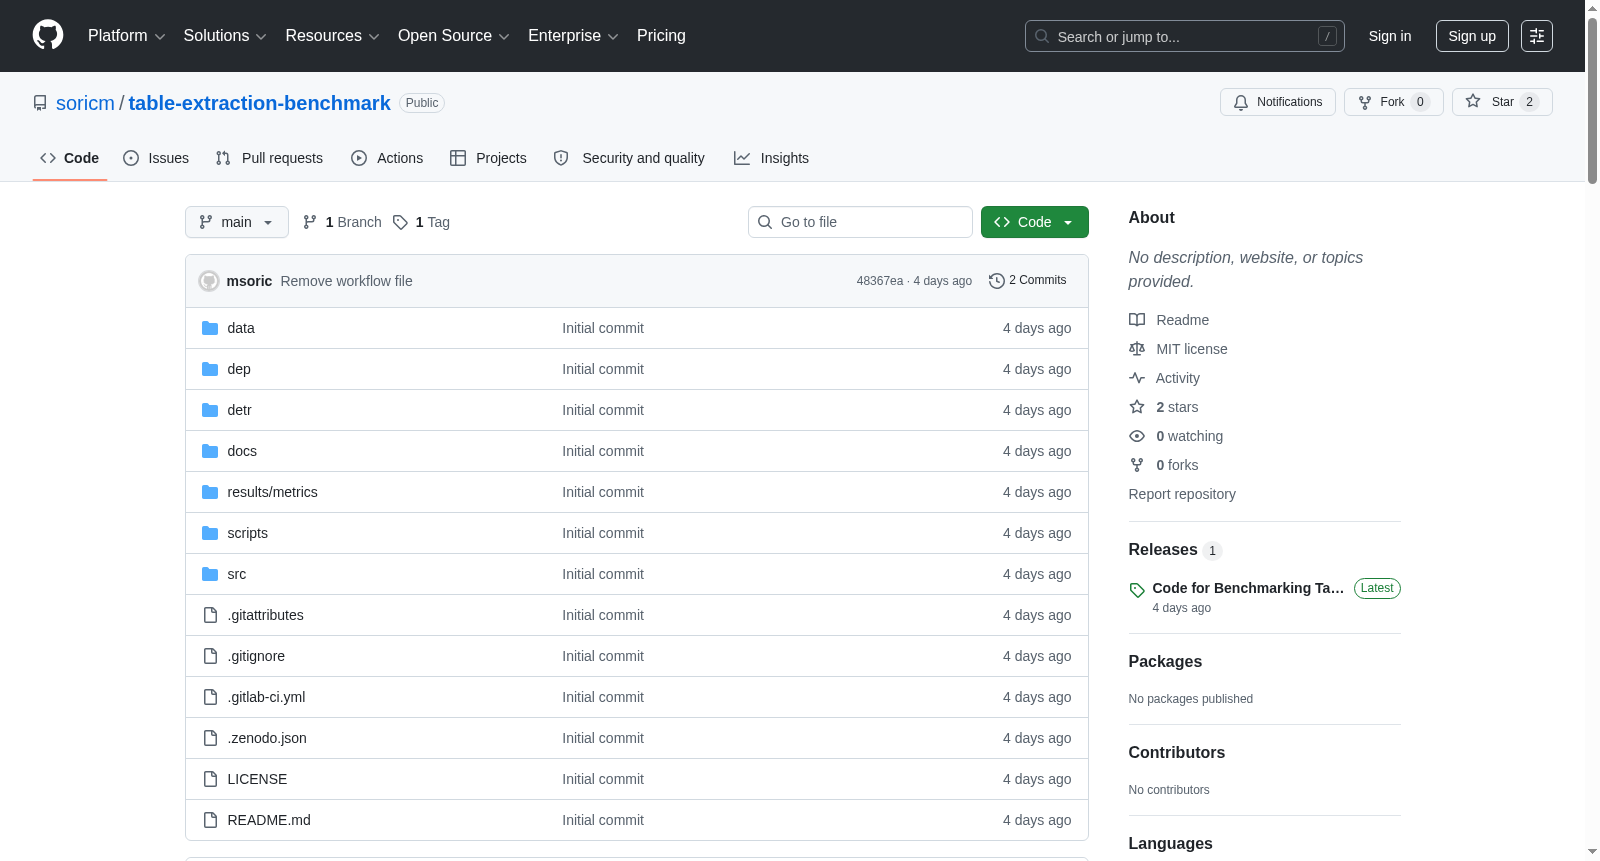The image size is (1600, 861).
Task: Click the Sign up button
Action: click(1472, 36)
